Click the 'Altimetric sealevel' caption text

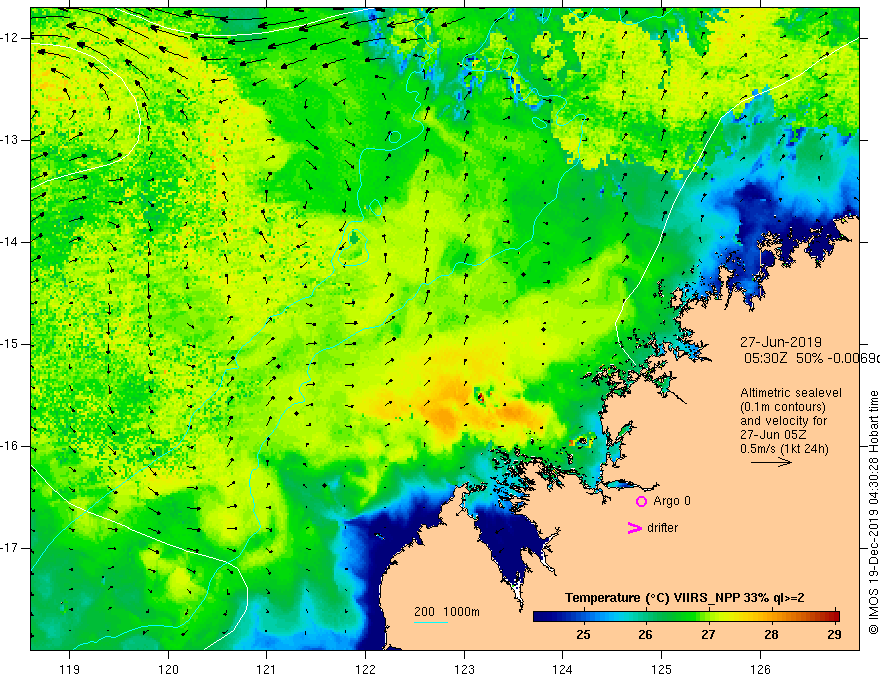point(791,393)
